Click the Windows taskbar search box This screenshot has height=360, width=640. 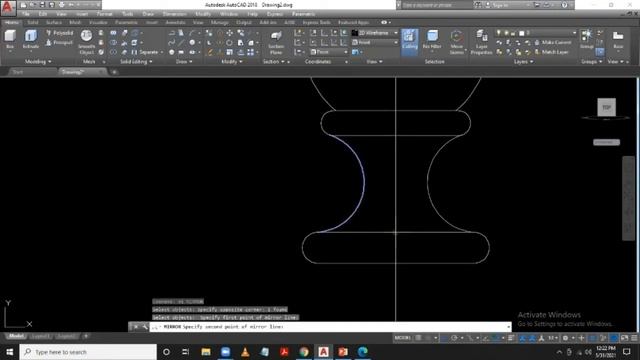coord(88,352)
